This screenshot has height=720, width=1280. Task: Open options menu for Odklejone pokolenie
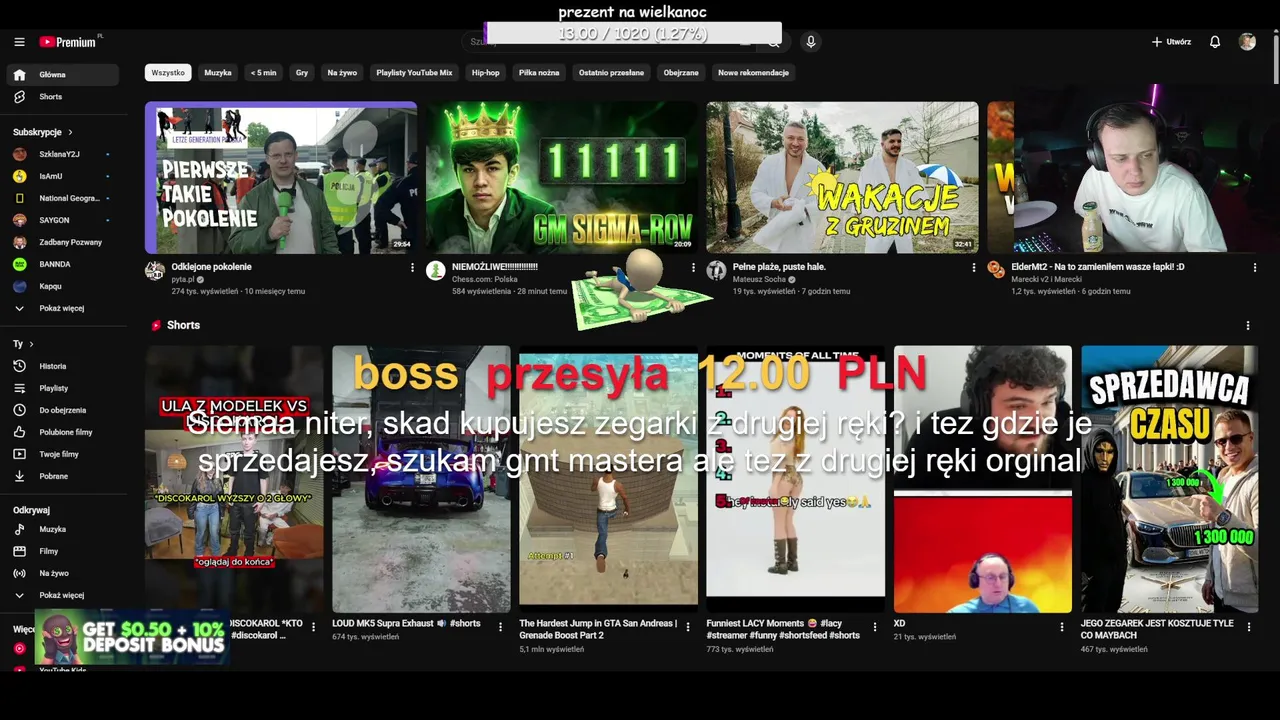click(x=412, y=268)
